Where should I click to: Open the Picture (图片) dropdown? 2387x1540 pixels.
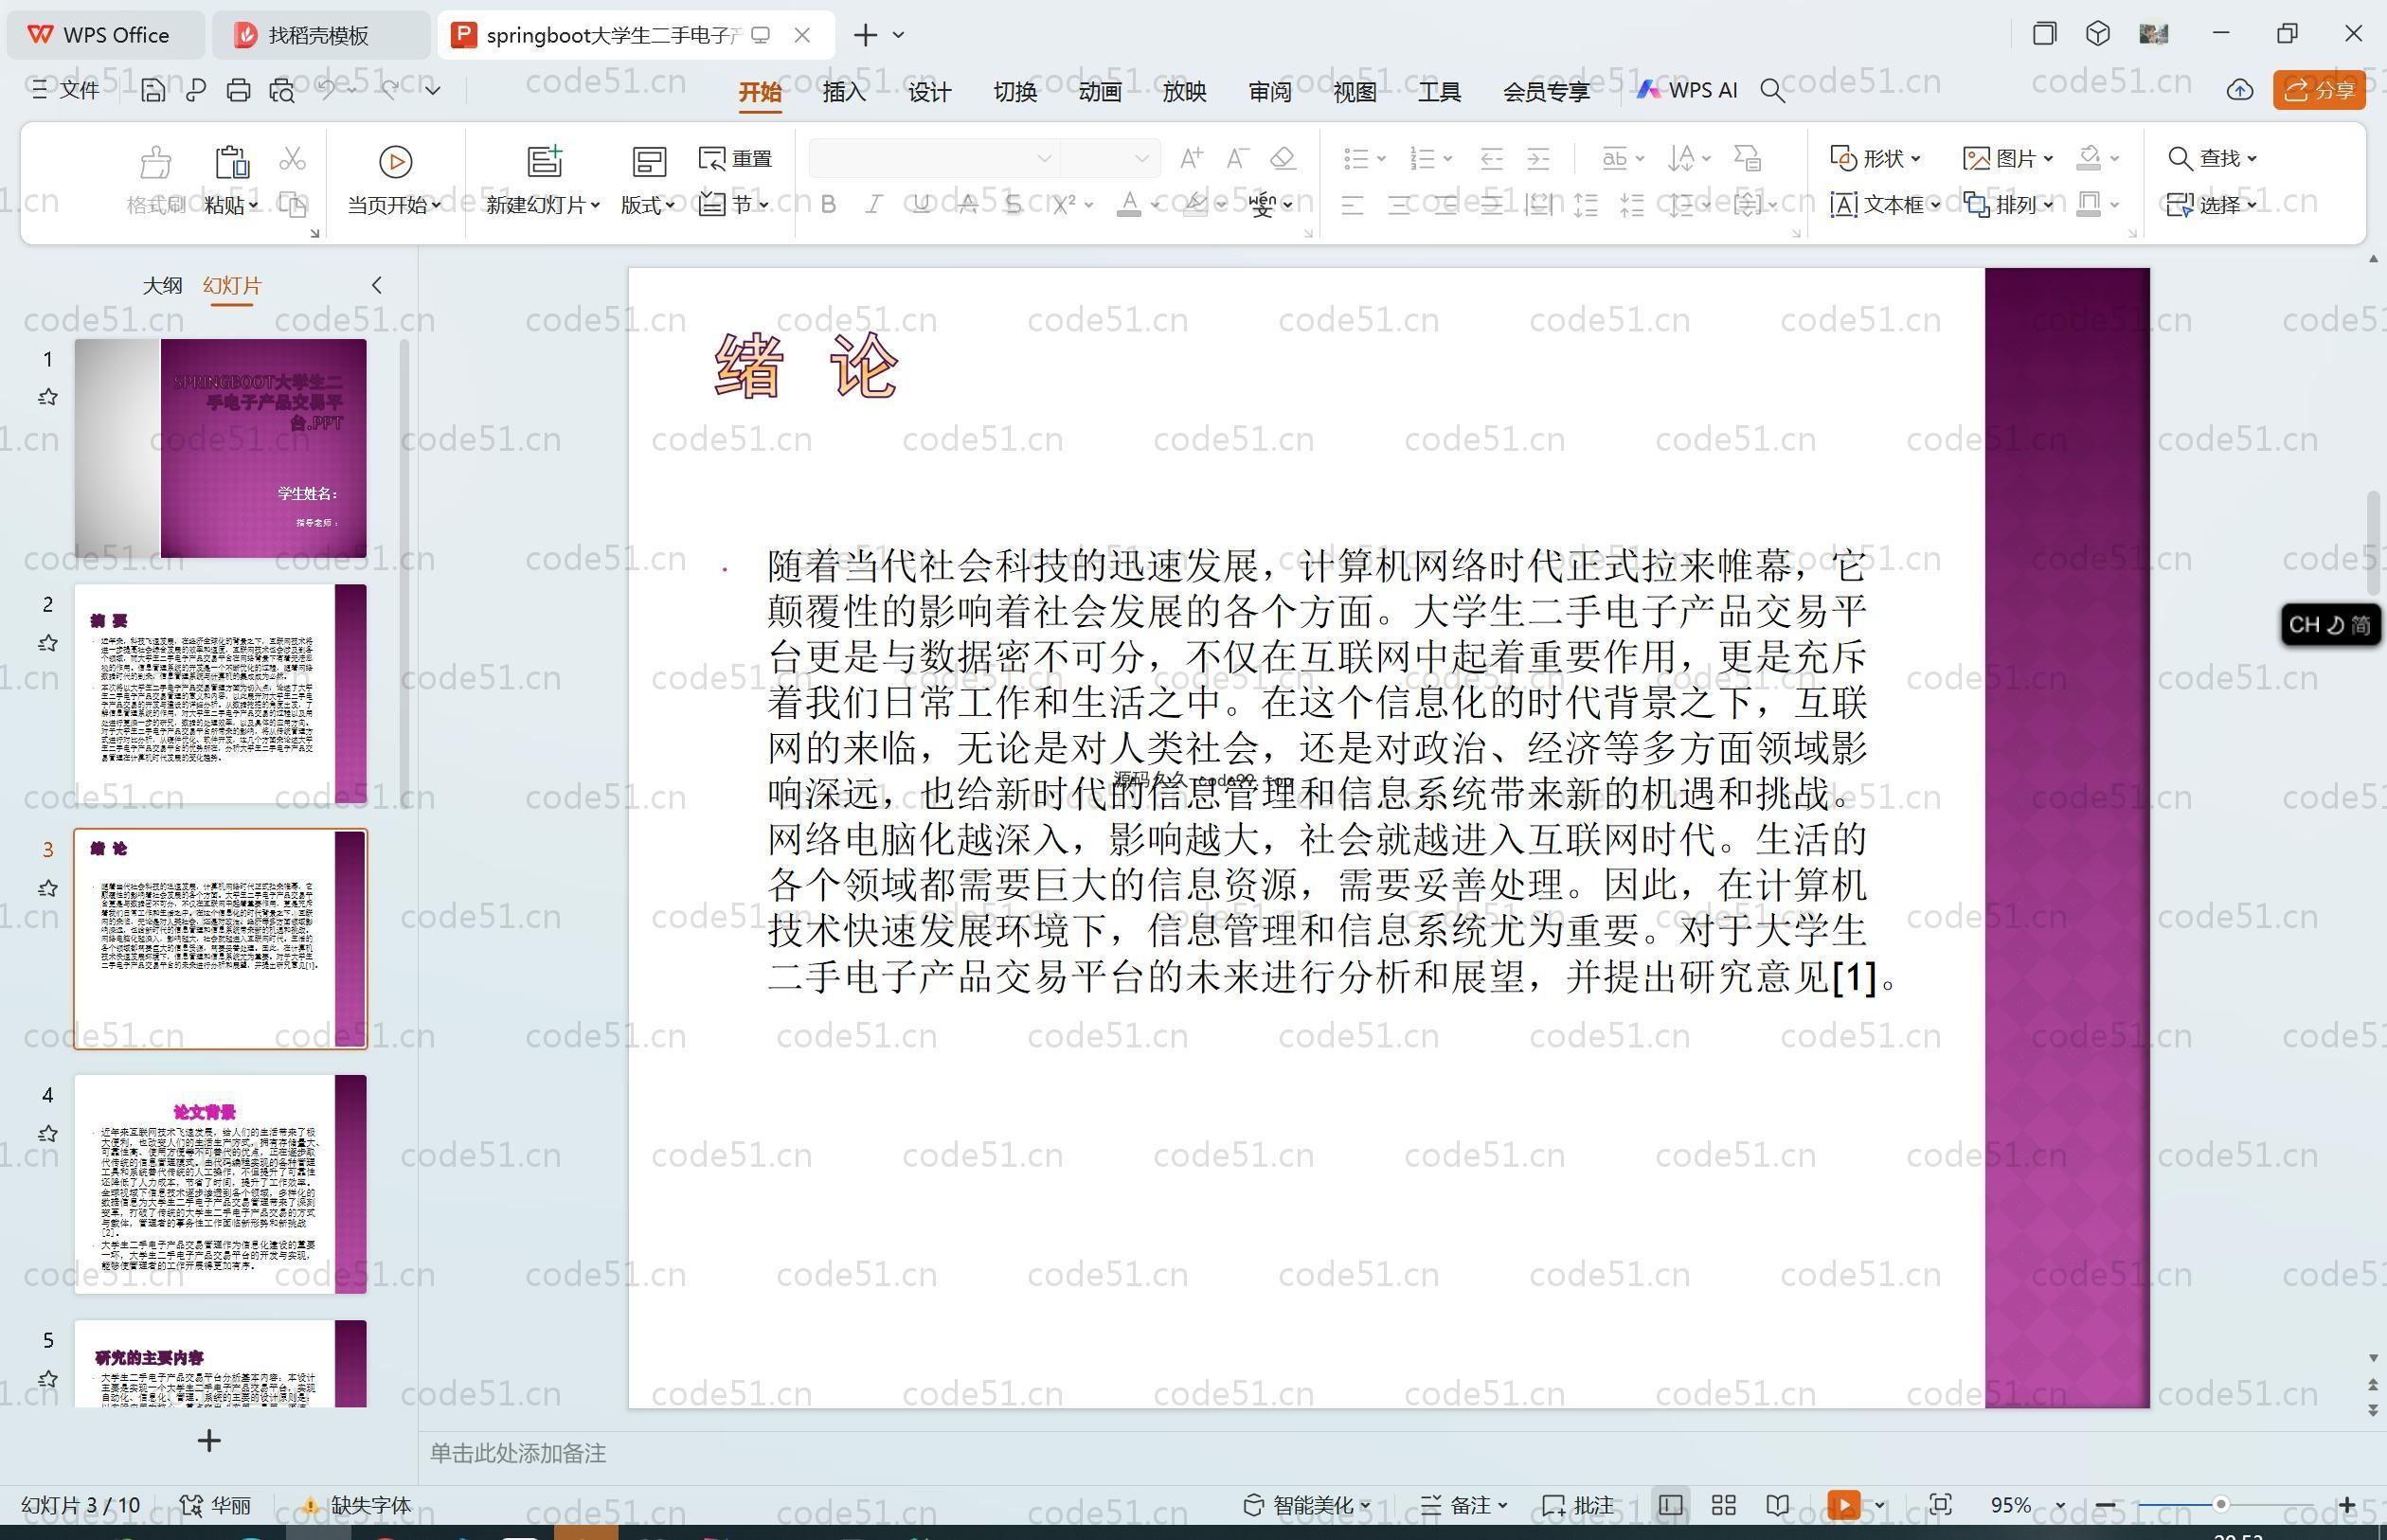coord(2008,158)
